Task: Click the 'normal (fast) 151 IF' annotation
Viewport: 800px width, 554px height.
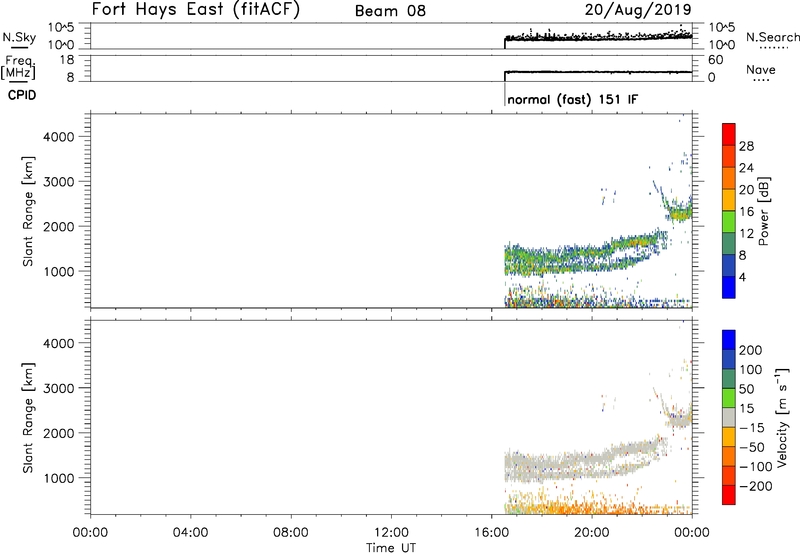Action: click(x=572, y=99)
